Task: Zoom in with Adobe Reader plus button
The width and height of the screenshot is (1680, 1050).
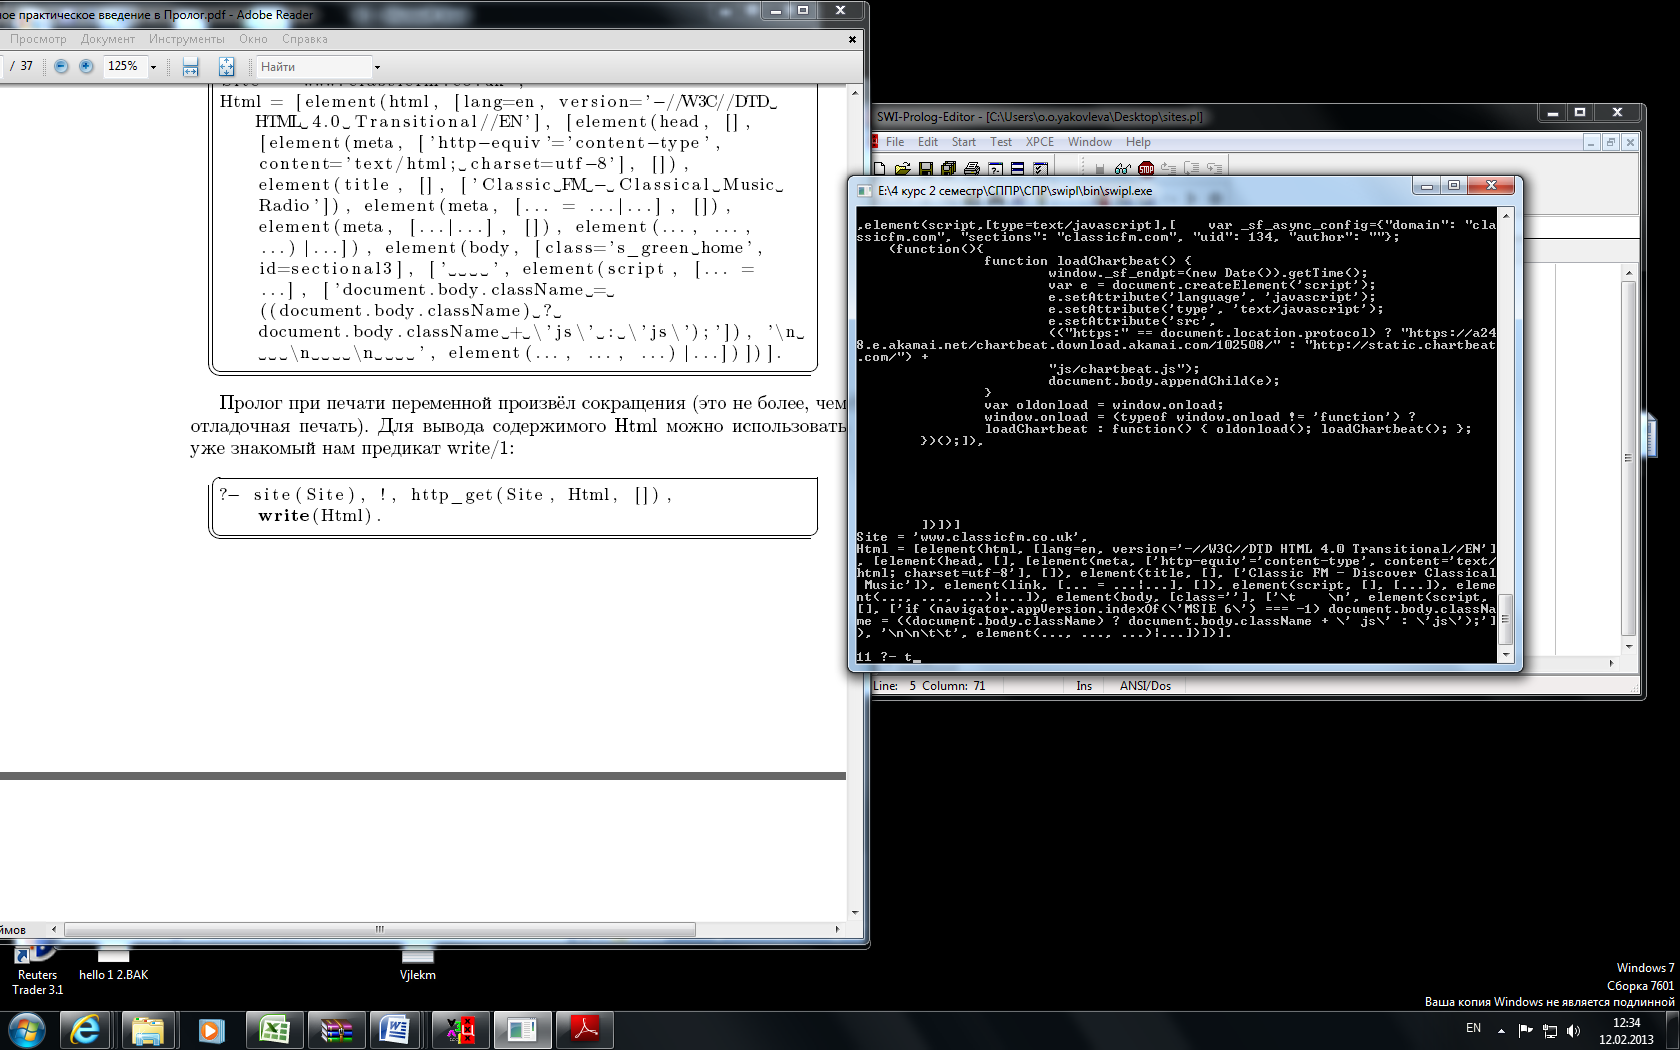Action: point(86,66)
